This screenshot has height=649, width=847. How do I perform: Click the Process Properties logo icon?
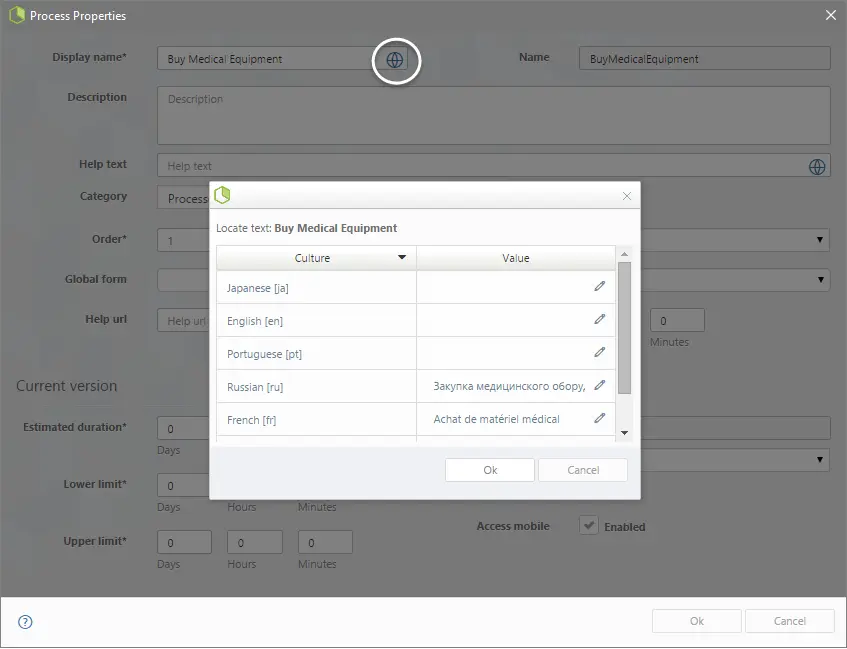click(17, 15)
